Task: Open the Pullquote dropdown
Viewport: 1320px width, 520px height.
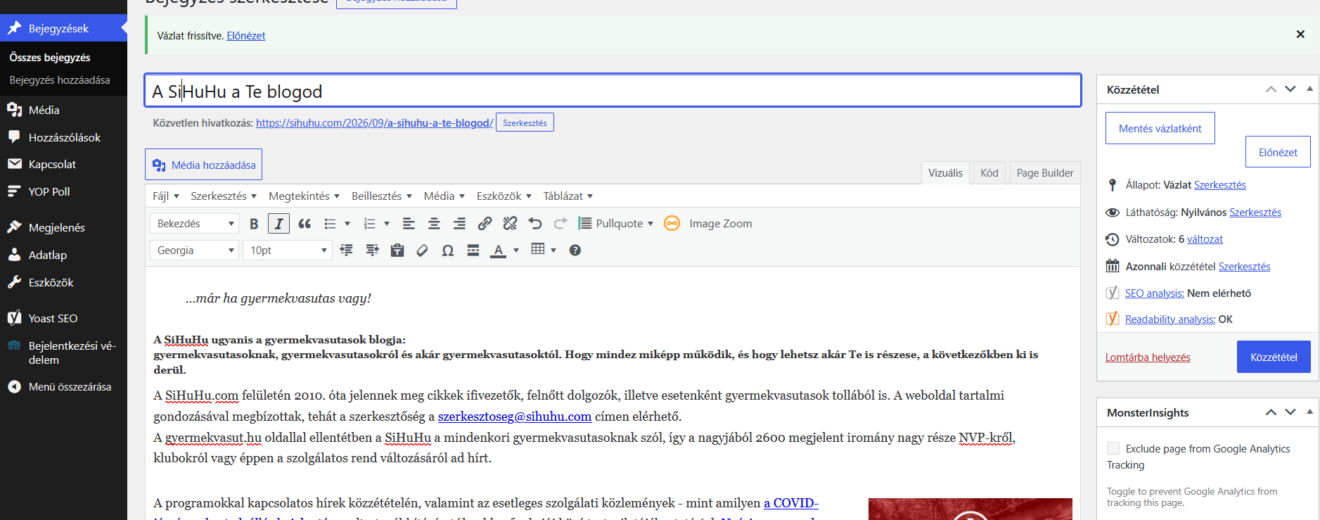Action: (615, 224)
